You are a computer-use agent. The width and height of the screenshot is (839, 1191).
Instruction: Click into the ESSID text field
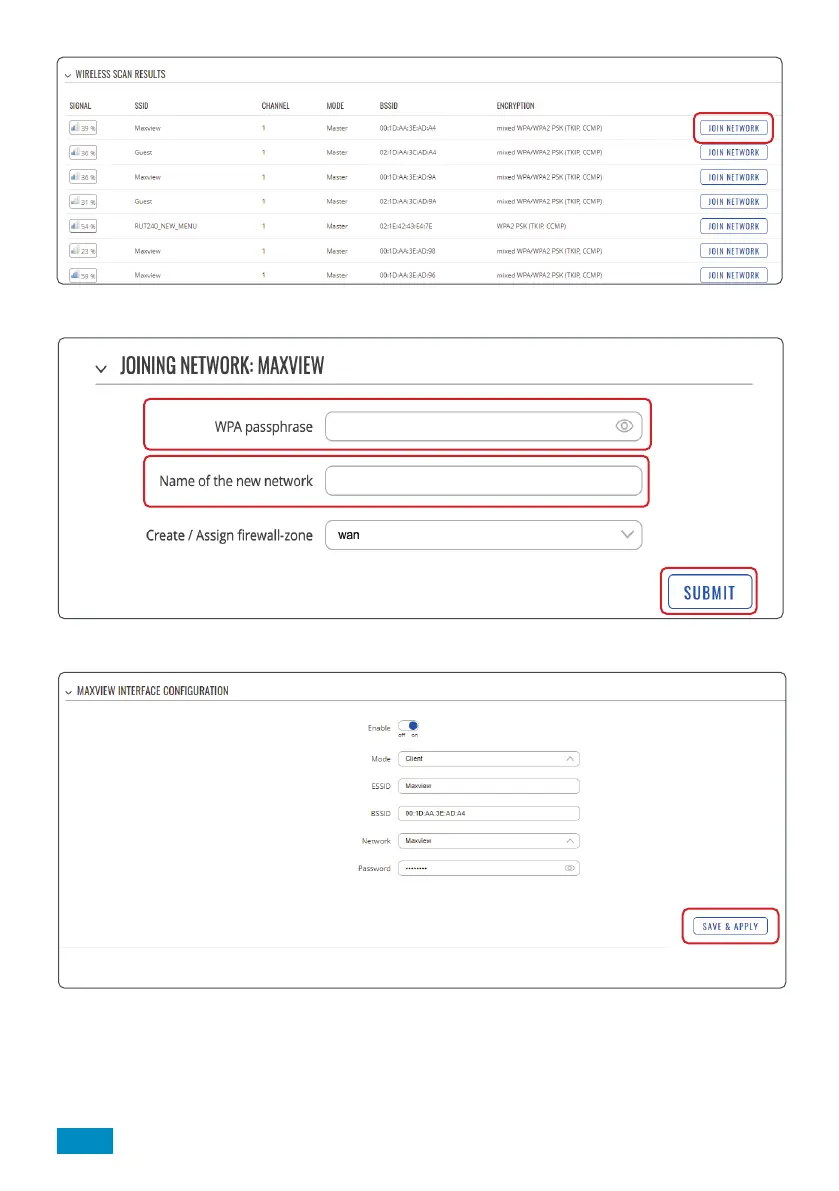pos(488,786)
